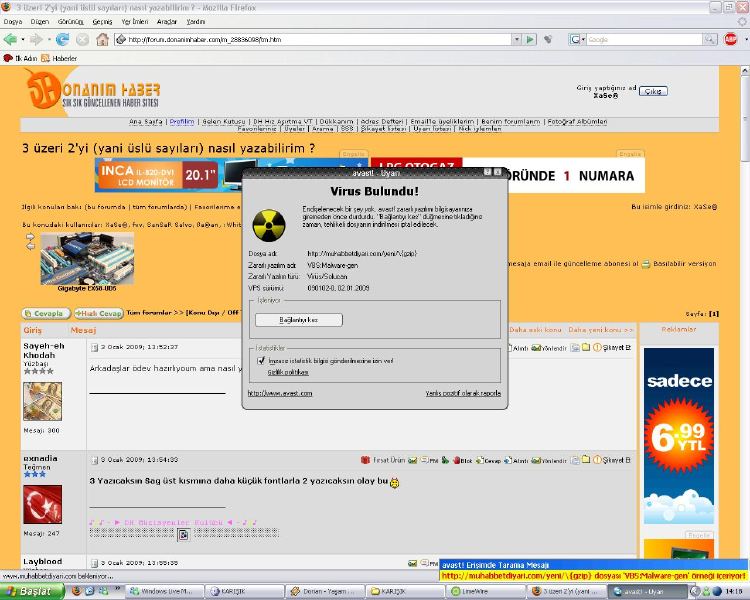
Task: Click the Stop loading icon
Action: pyautogui.click(x=82, y=39)
